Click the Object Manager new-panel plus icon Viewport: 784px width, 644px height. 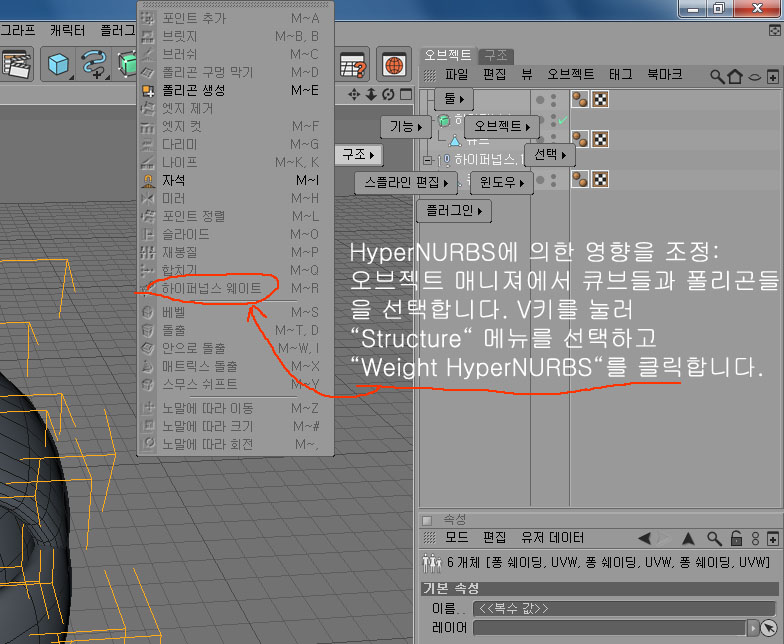point(772,77)
